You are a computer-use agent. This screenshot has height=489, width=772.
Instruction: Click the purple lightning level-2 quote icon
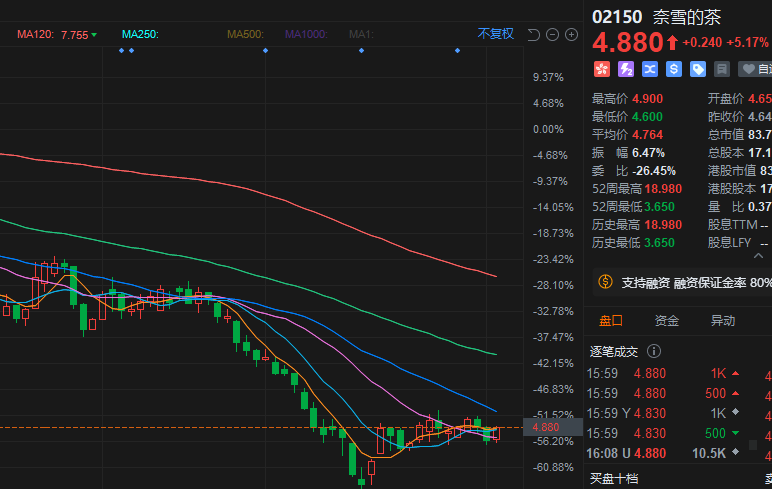(x=626, y=69)
